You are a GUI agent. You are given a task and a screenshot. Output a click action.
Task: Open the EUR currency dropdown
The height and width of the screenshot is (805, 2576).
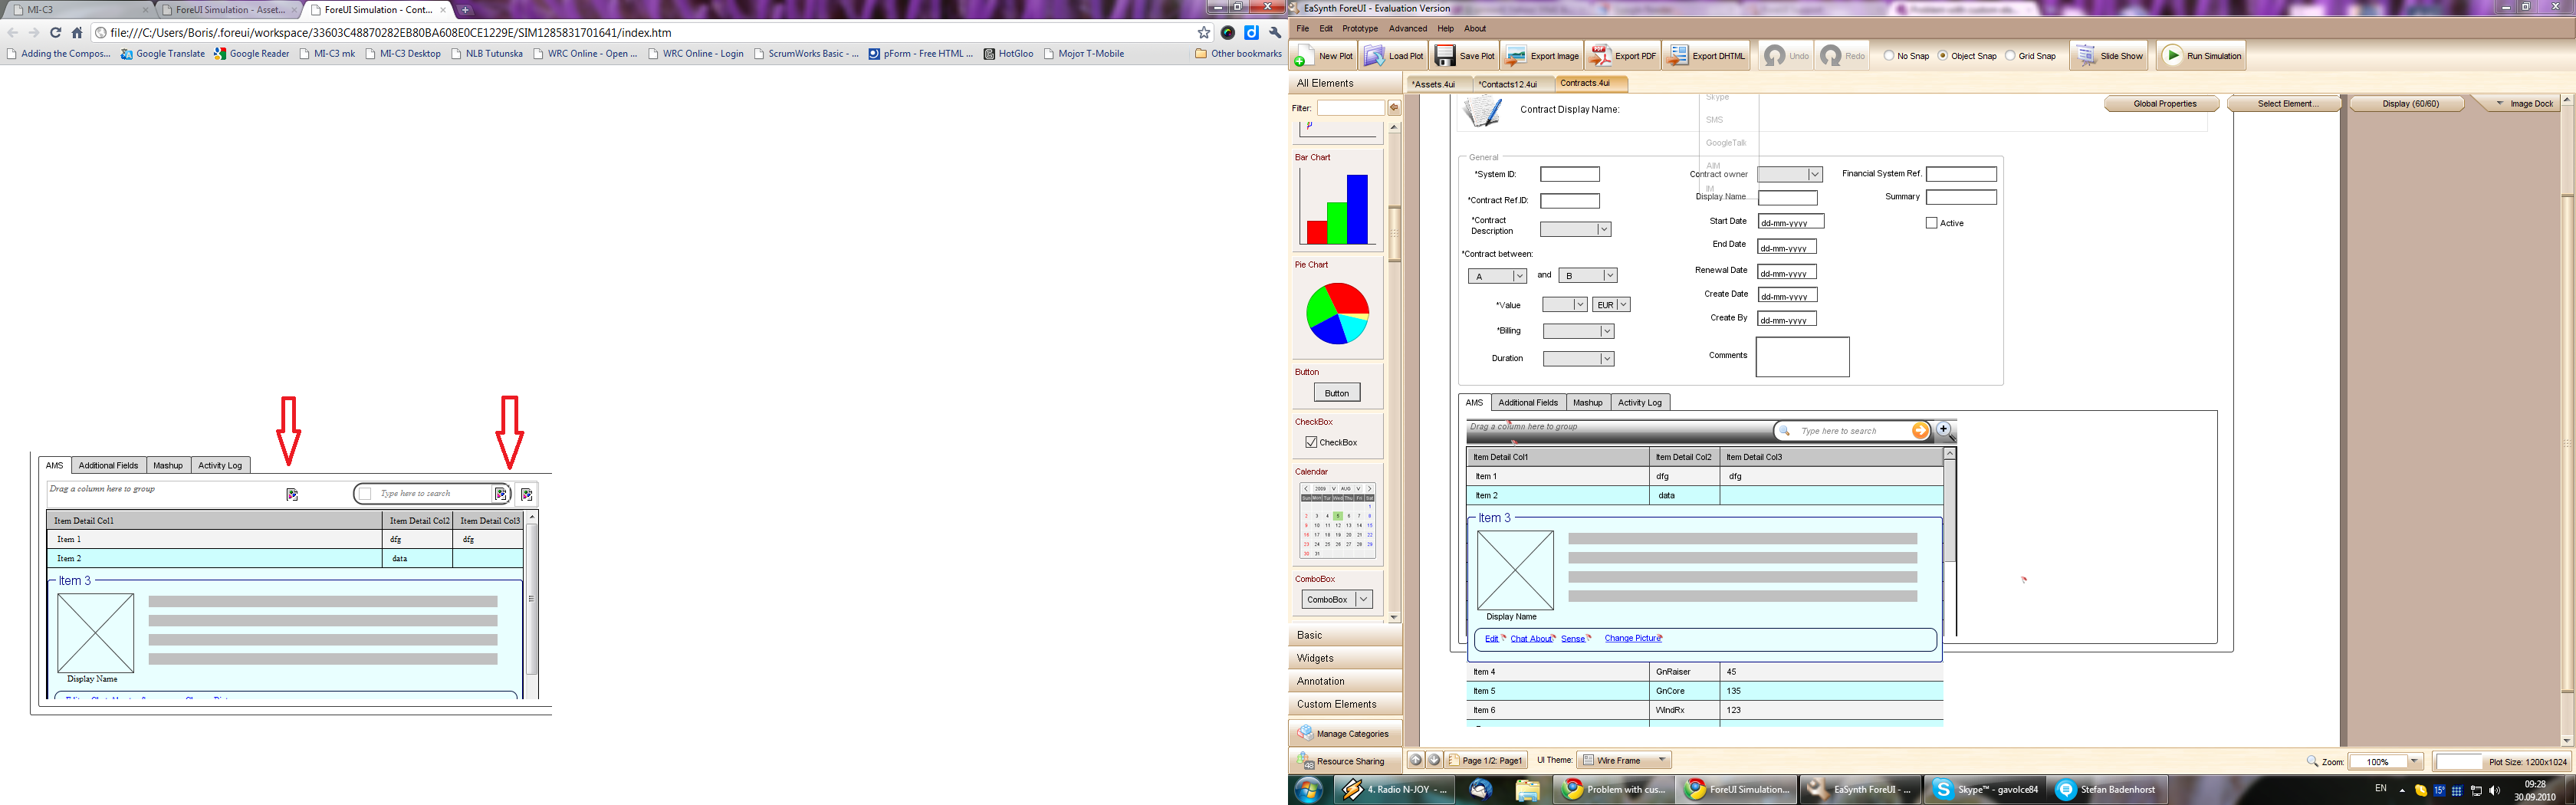[1611, 305]
